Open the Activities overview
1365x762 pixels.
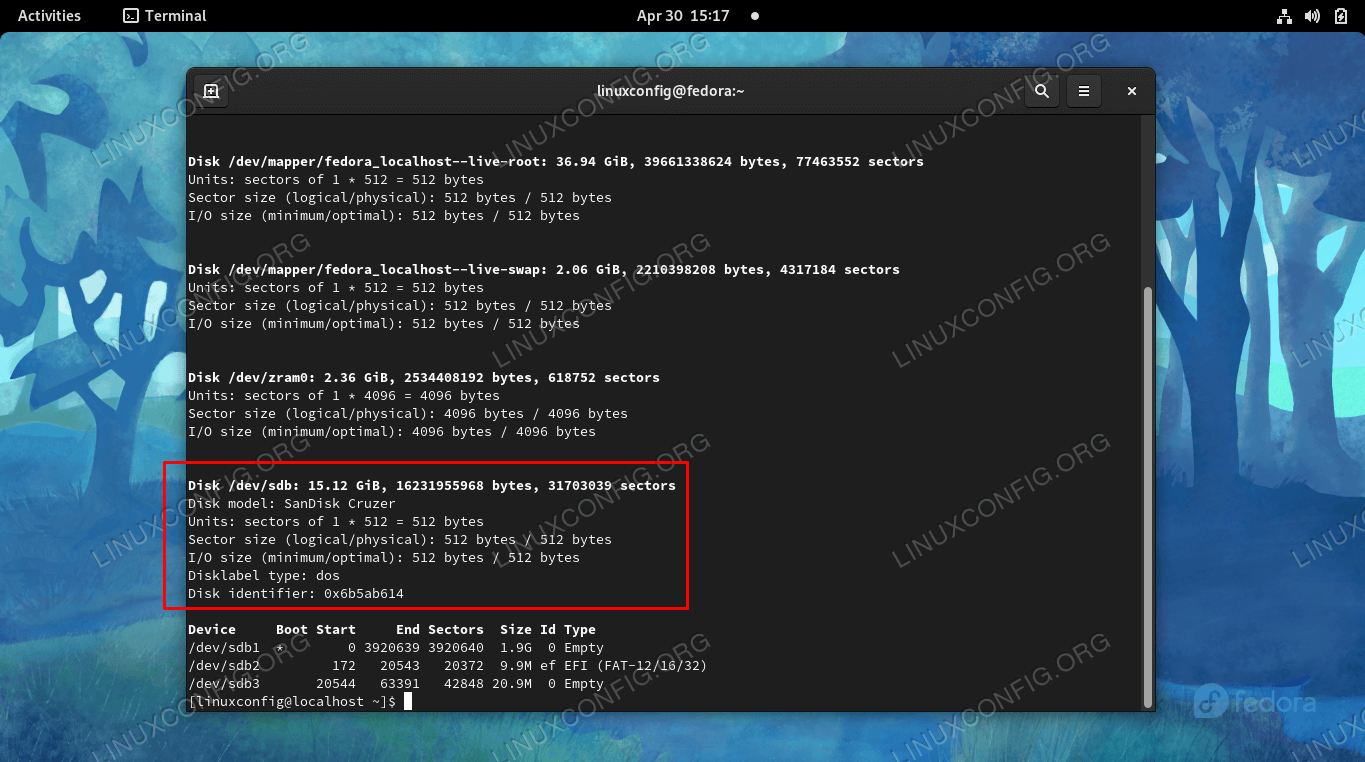tap(49, 16)
